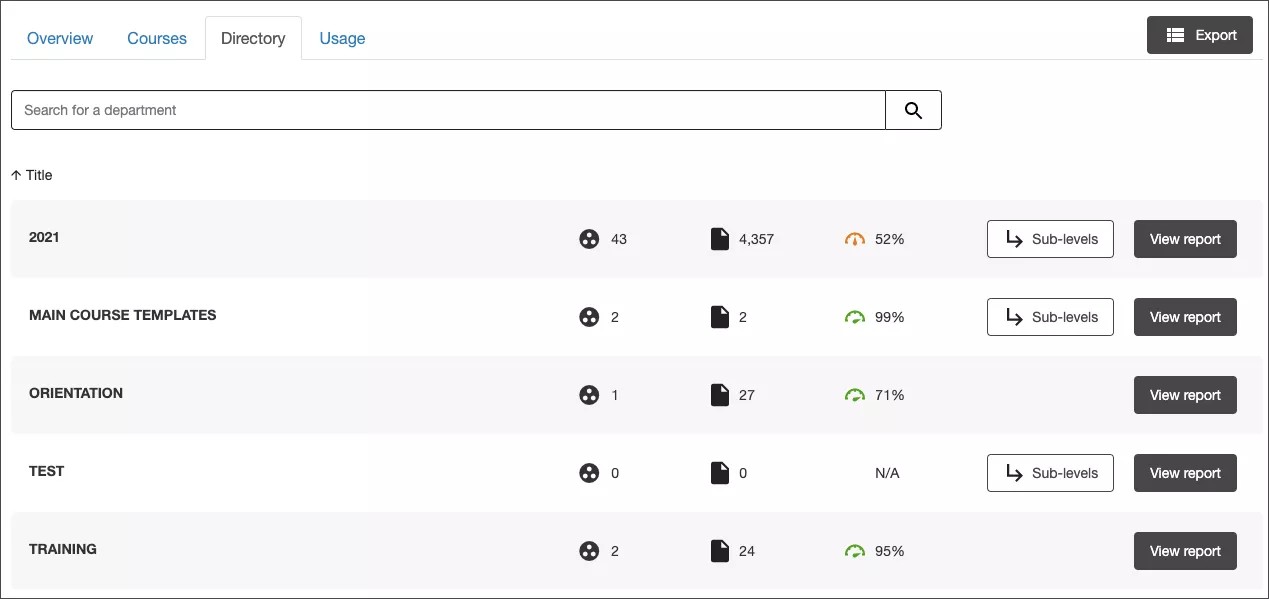
Task: Switch to the Overview tab
Action: coord(59,38)
